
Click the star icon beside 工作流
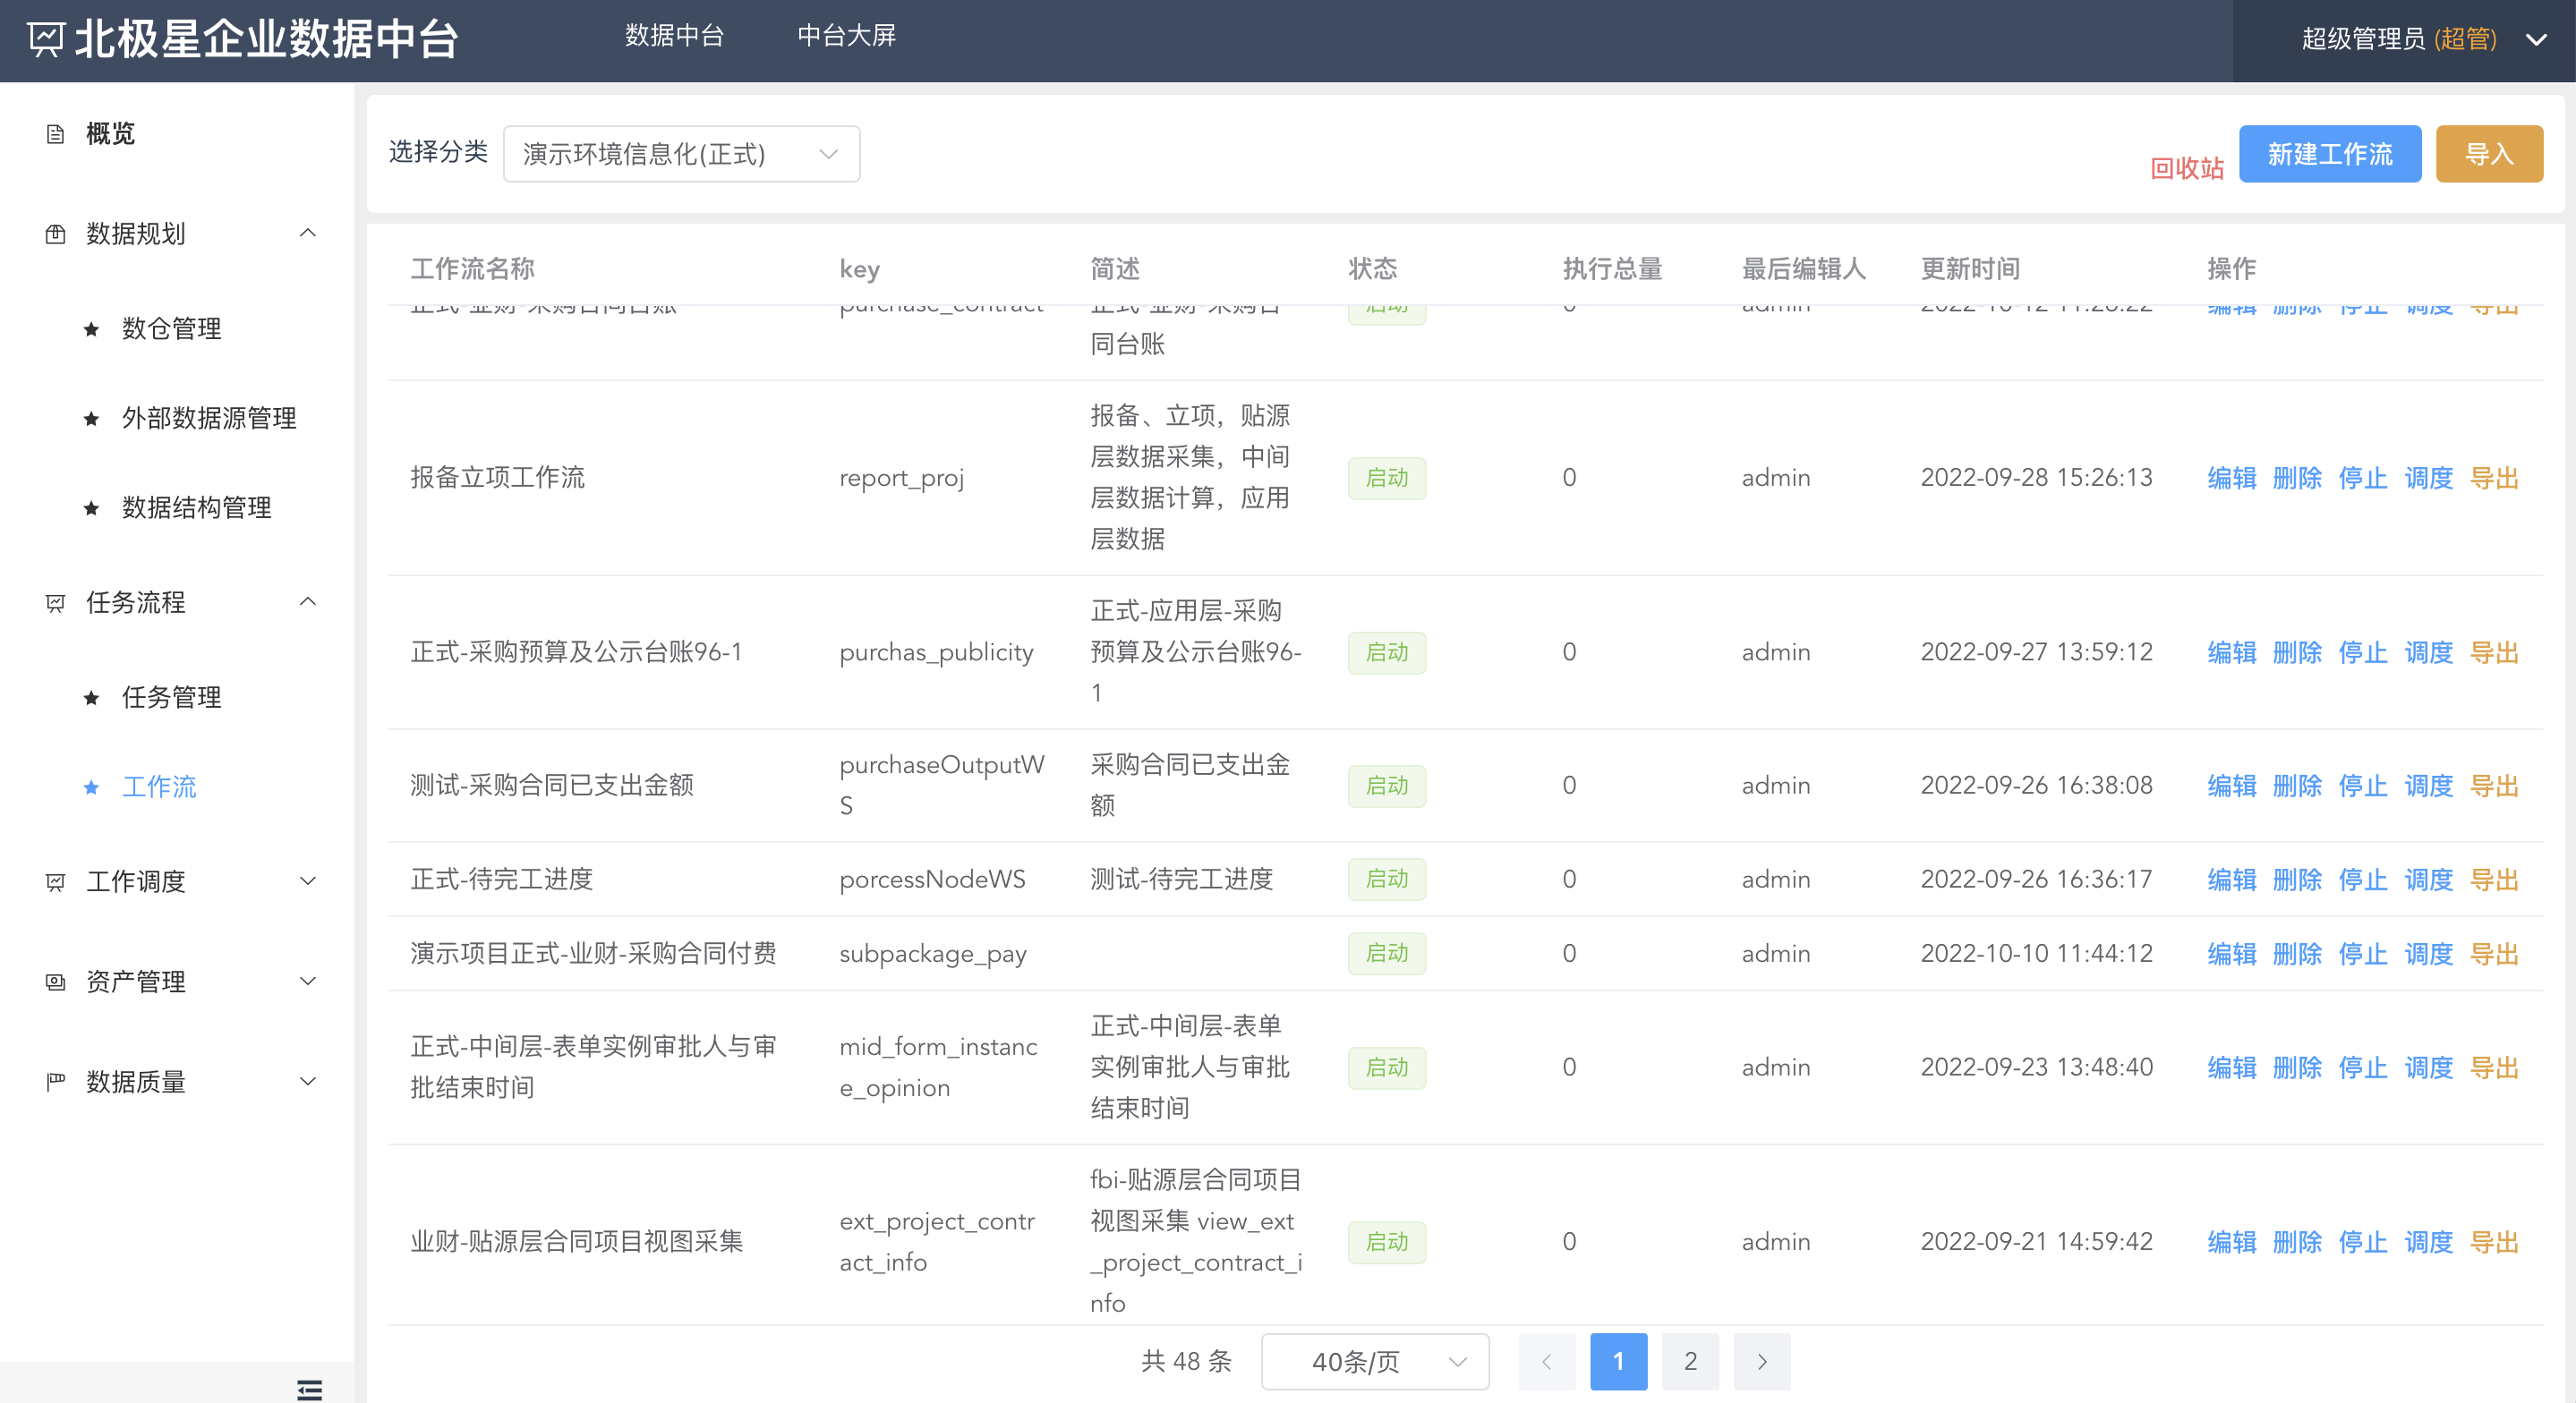pos(92,788)
